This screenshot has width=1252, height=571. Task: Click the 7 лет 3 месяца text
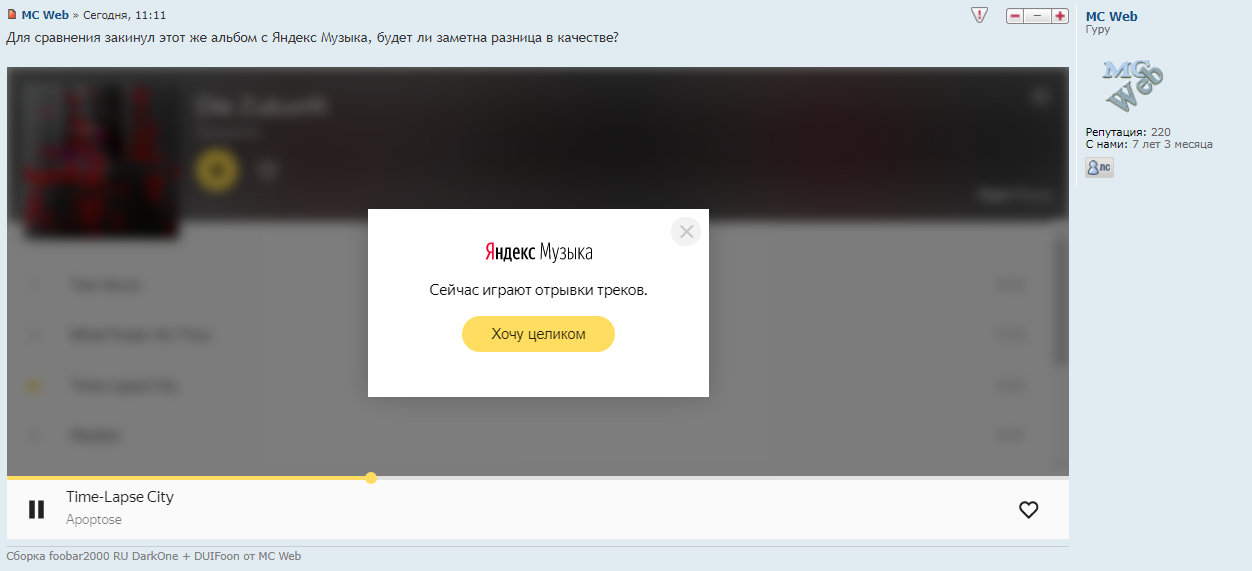pyautogui.click(x=1172, y=144)
